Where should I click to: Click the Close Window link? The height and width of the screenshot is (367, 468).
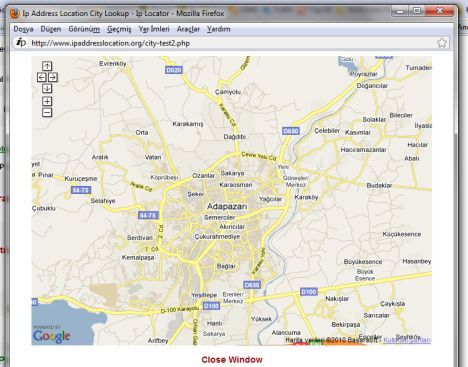[x=232, y=360]
